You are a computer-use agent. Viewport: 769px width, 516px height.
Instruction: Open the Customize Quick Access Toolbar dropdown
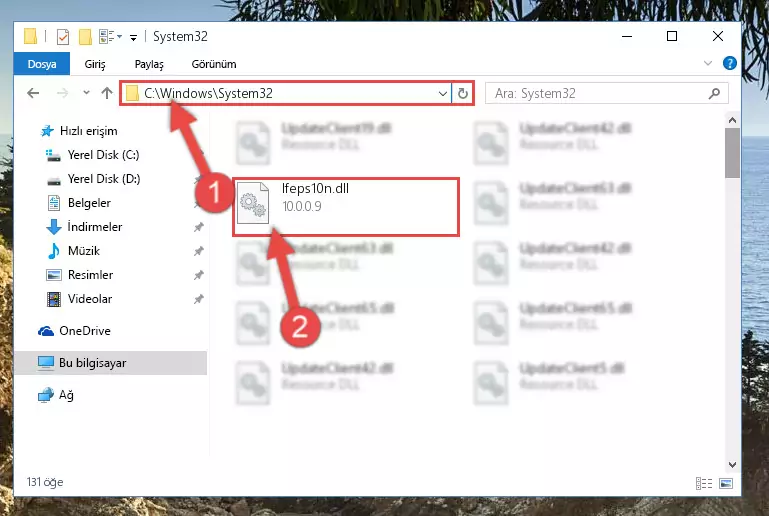[x=133, y=37]
